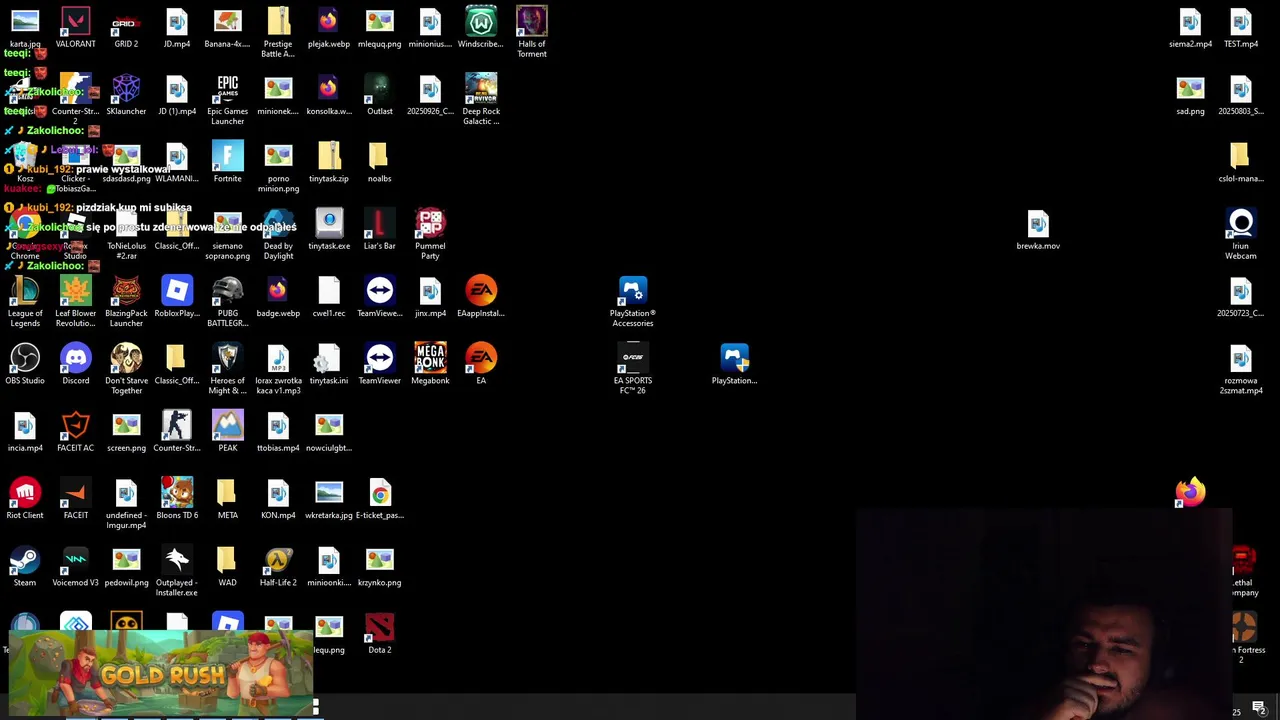The width and height of the screenshot is (1280, 720).
Task: Open the cslol-manager folder
Action: click(x=1241, y=162)
